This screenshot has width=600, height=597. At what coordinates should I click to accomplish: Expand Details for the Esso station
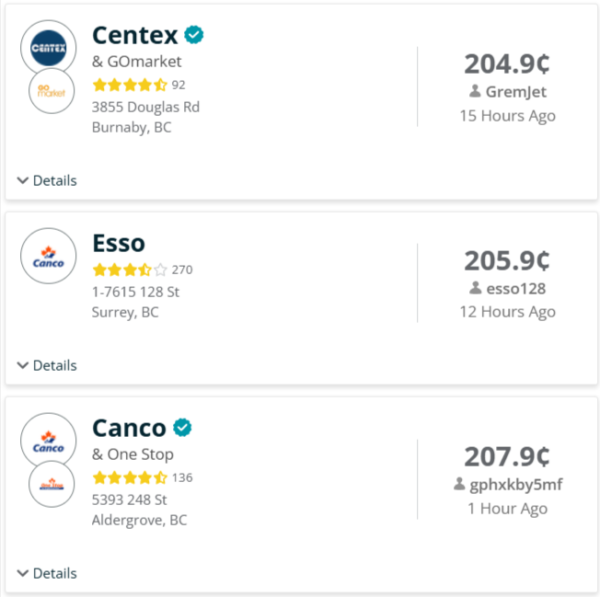click(x=47, y=365)
